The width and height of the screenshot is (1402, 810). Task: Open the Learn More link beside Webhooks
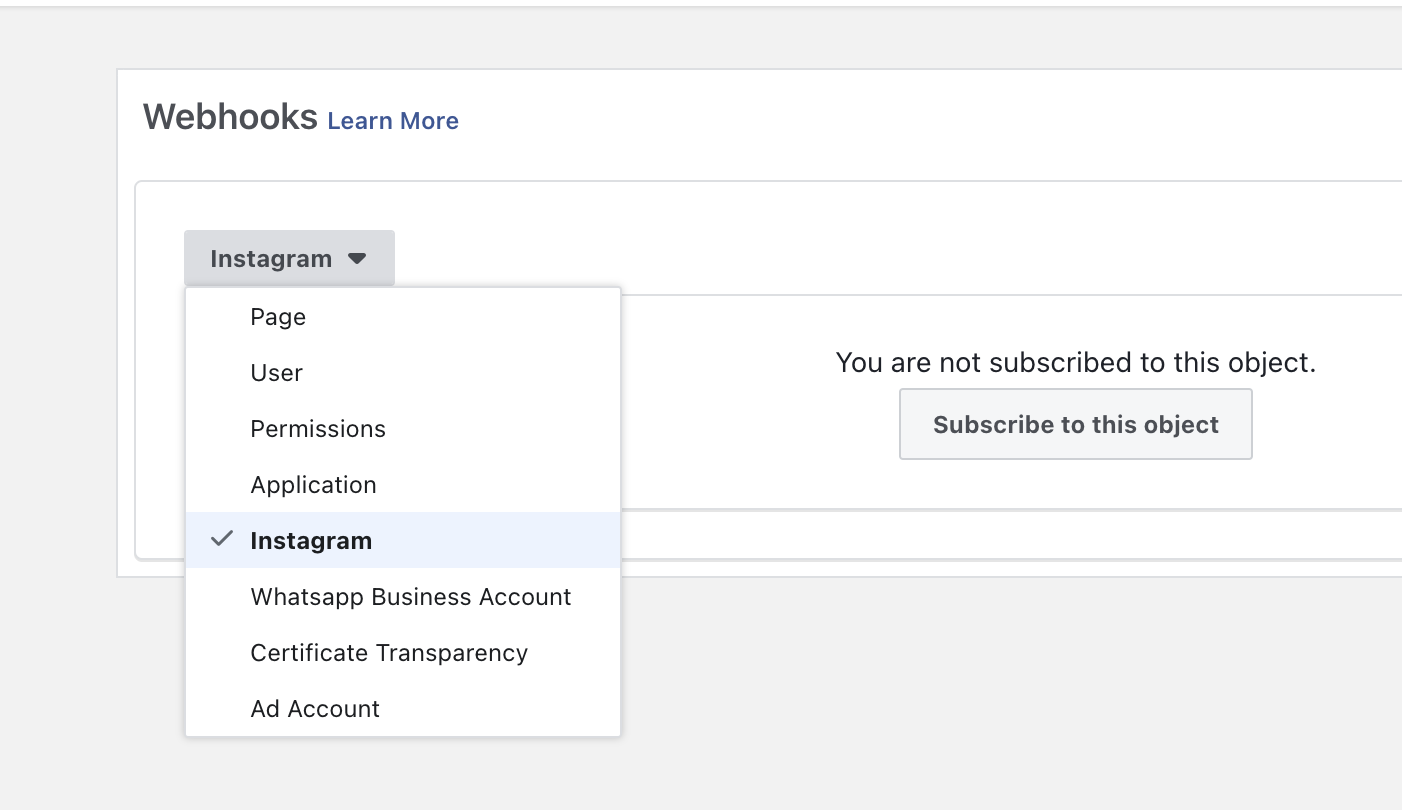point(393,121)
